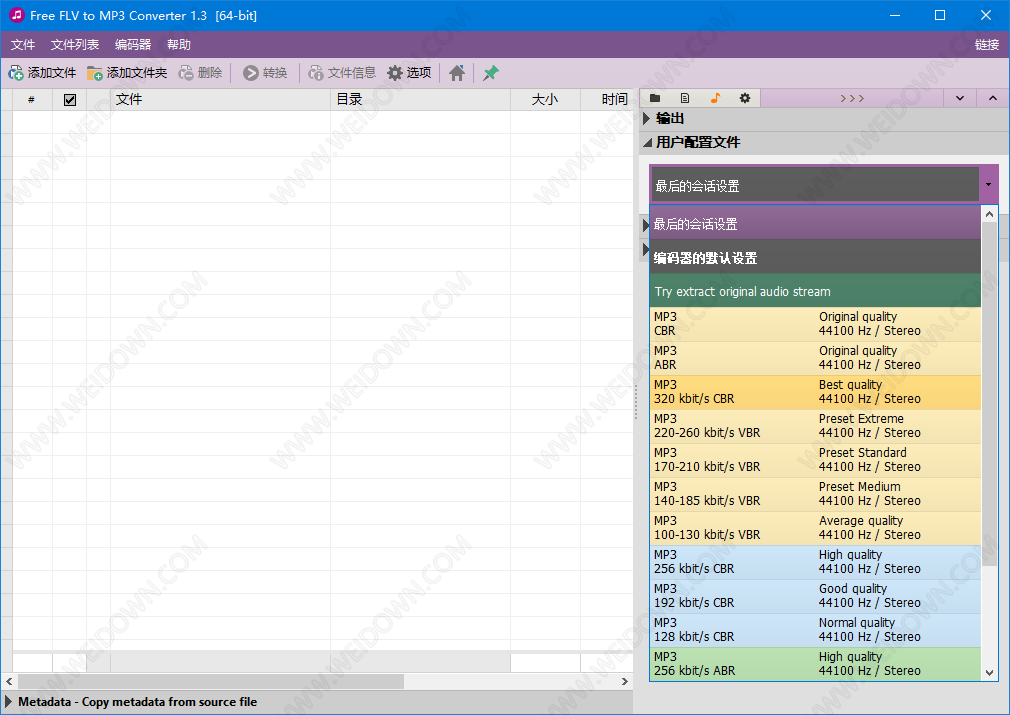Choose MP3 256 kbit/s ABR High quality
The width and height of the screenshot is (1010, 715).
[815, 664]
